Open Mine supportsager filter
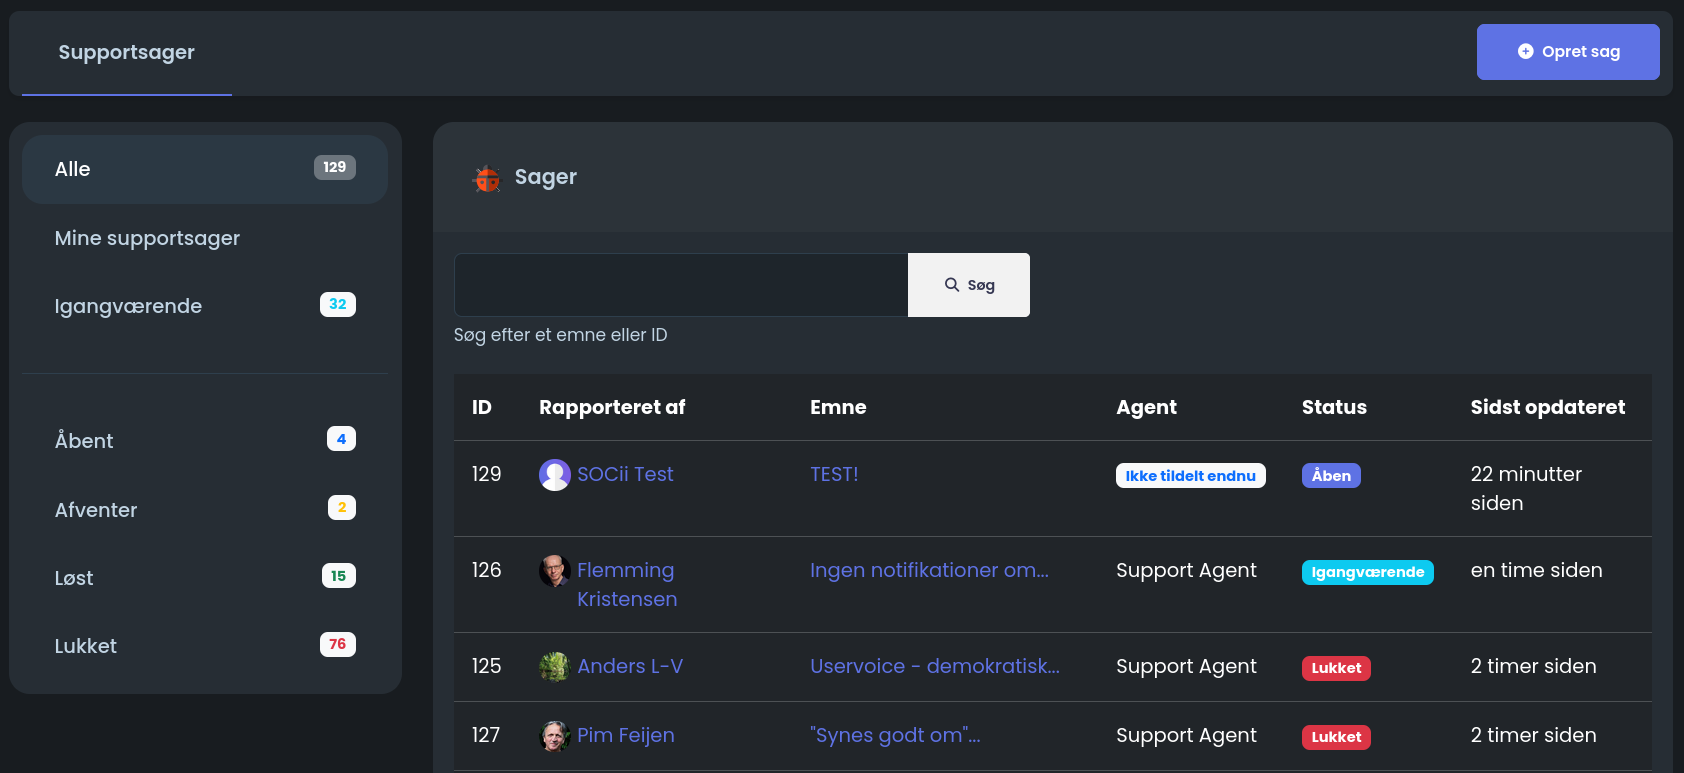 point(147,238)
